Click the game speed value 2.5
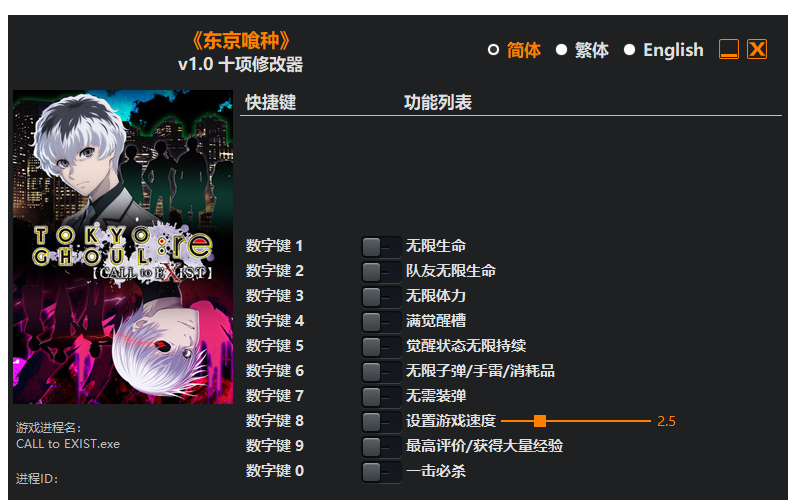The height and width of the screenshot is (500, 798). [x=666, y=421]
